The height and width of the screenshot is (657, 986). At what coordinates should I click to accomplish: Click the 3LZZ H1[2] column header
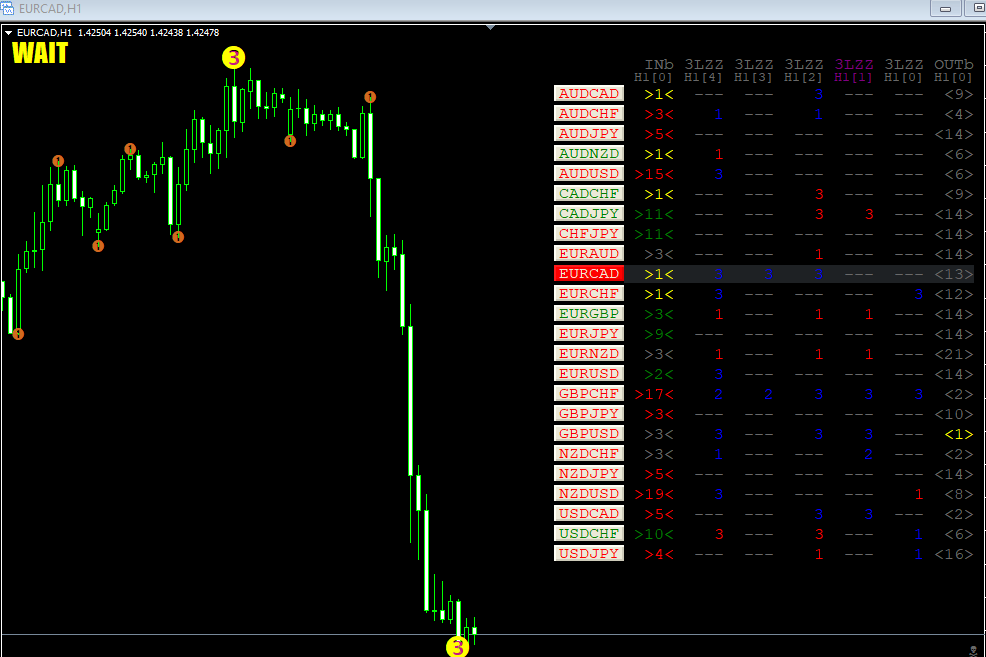coord(804,70)
